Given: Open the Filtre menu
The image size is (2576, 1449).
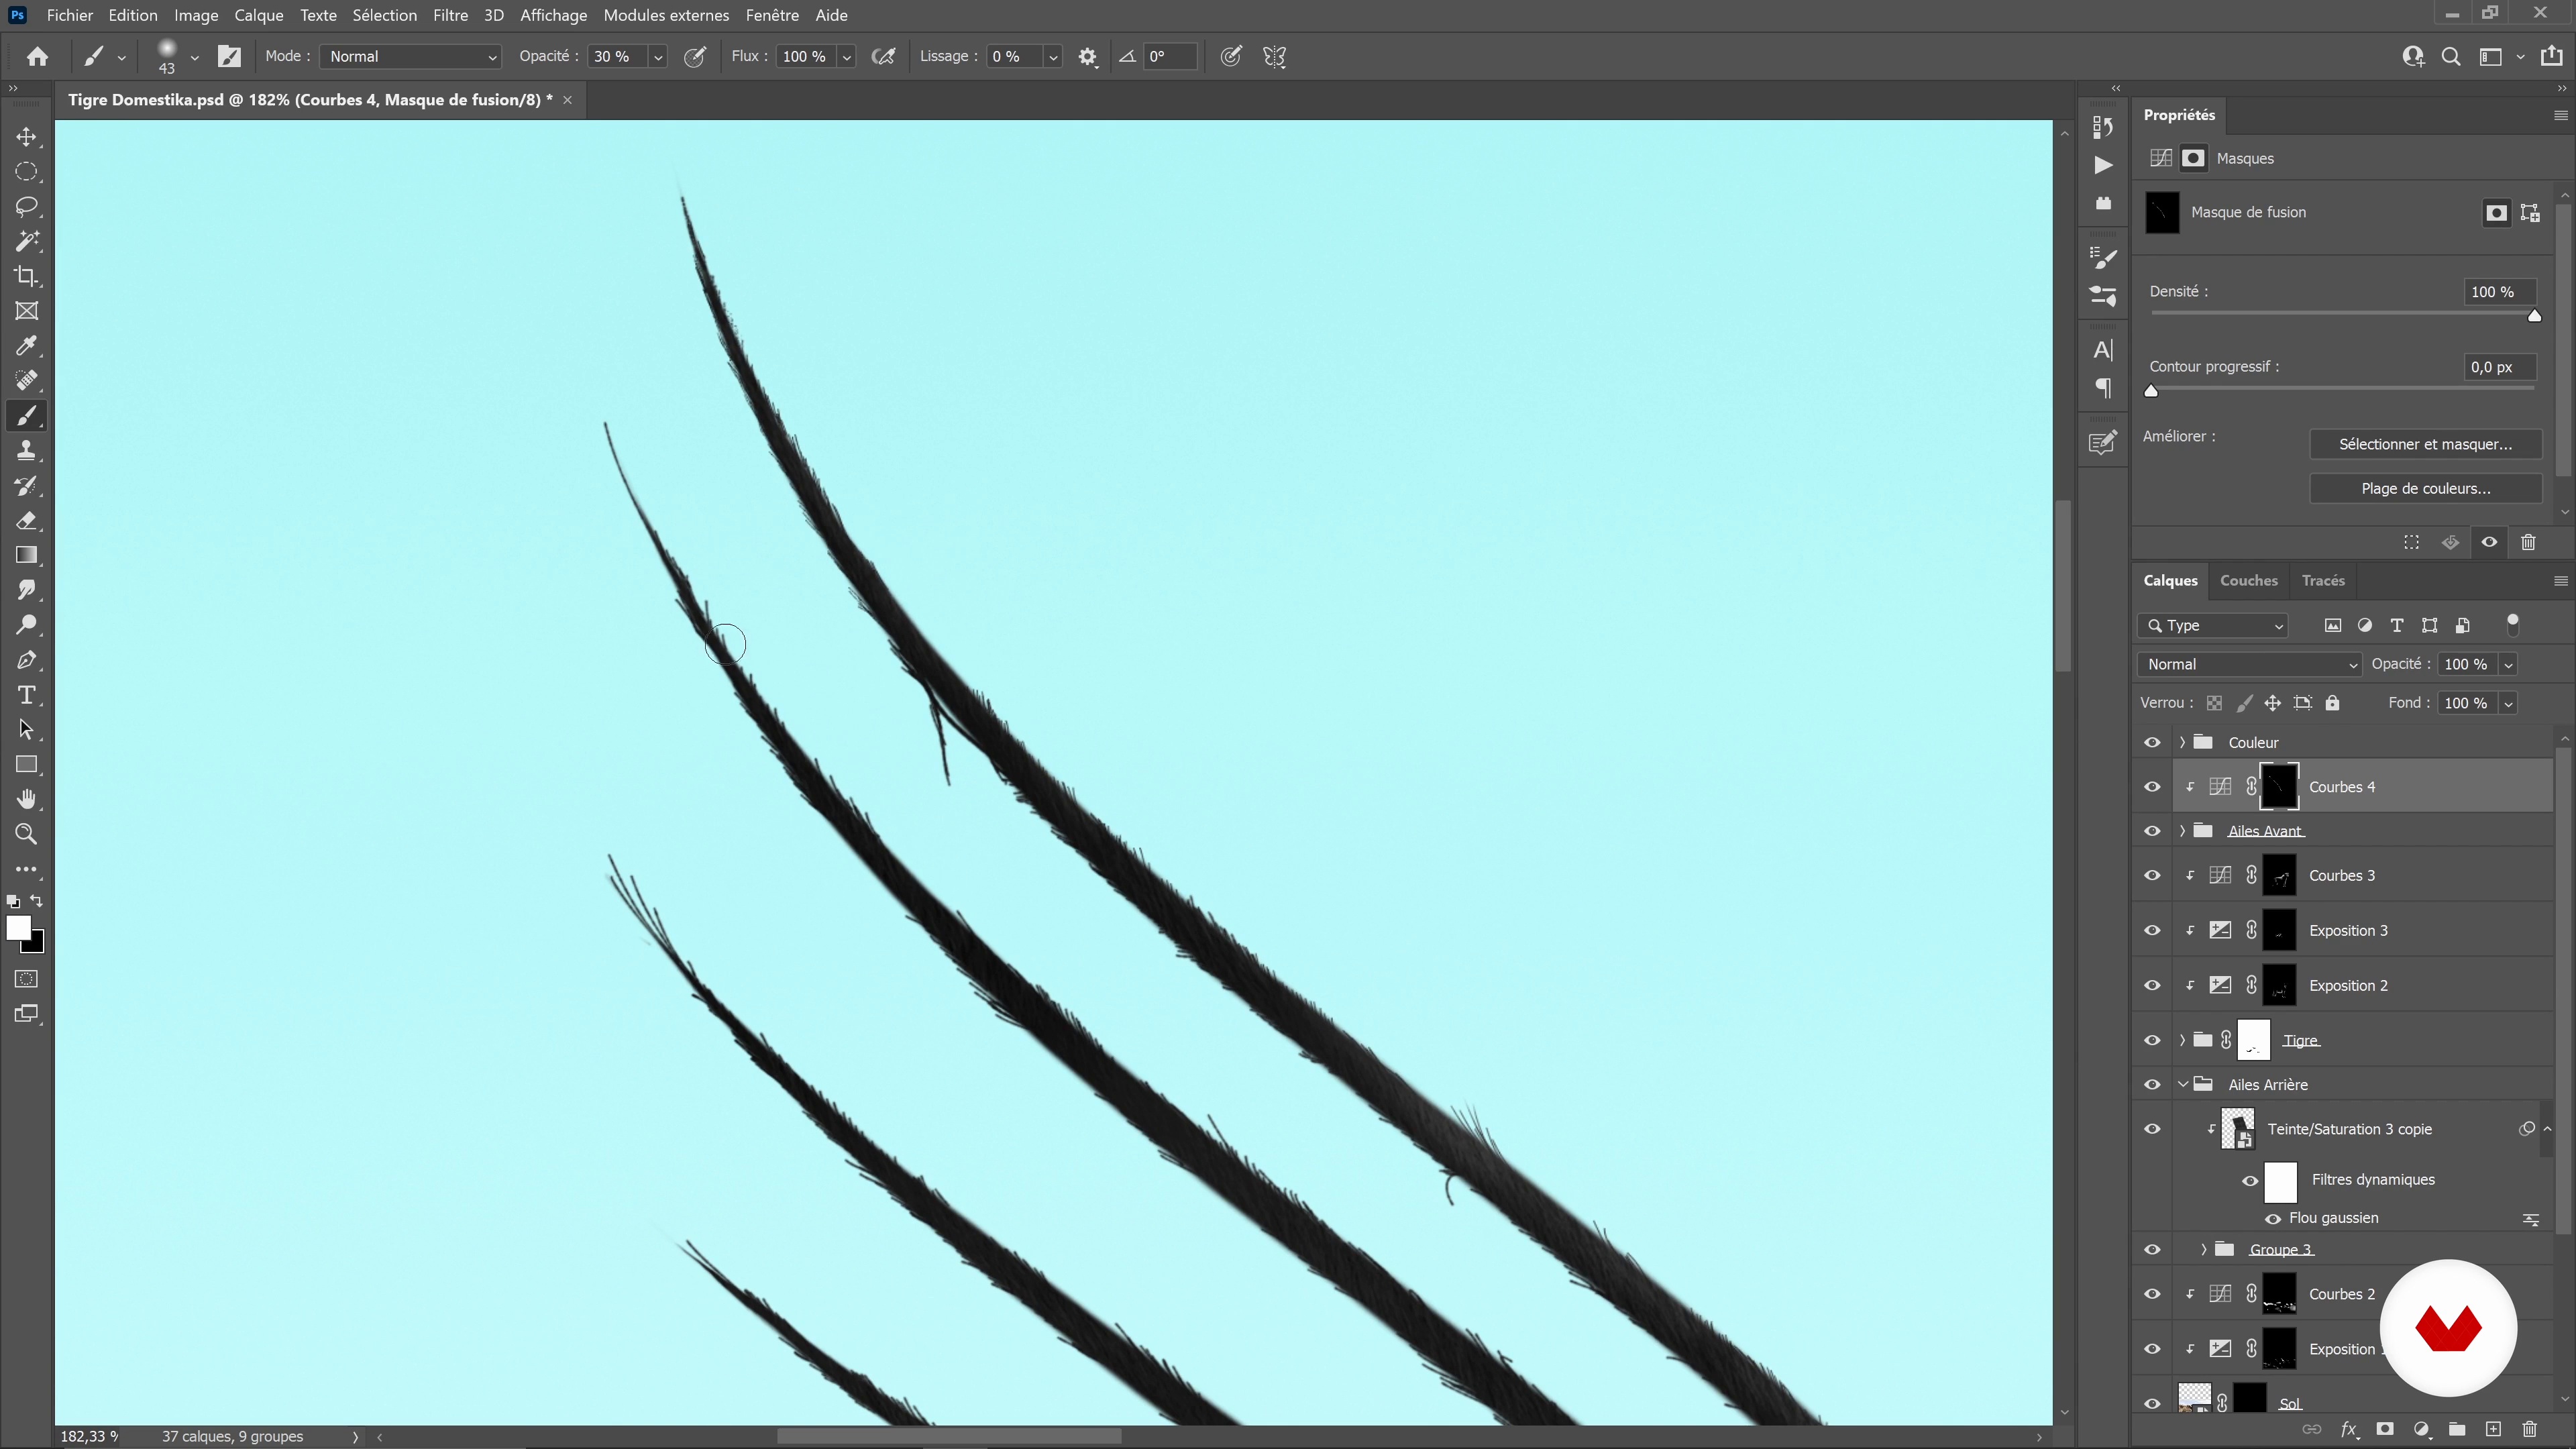Looking at the screenshot, I should [x=450, y=15].
